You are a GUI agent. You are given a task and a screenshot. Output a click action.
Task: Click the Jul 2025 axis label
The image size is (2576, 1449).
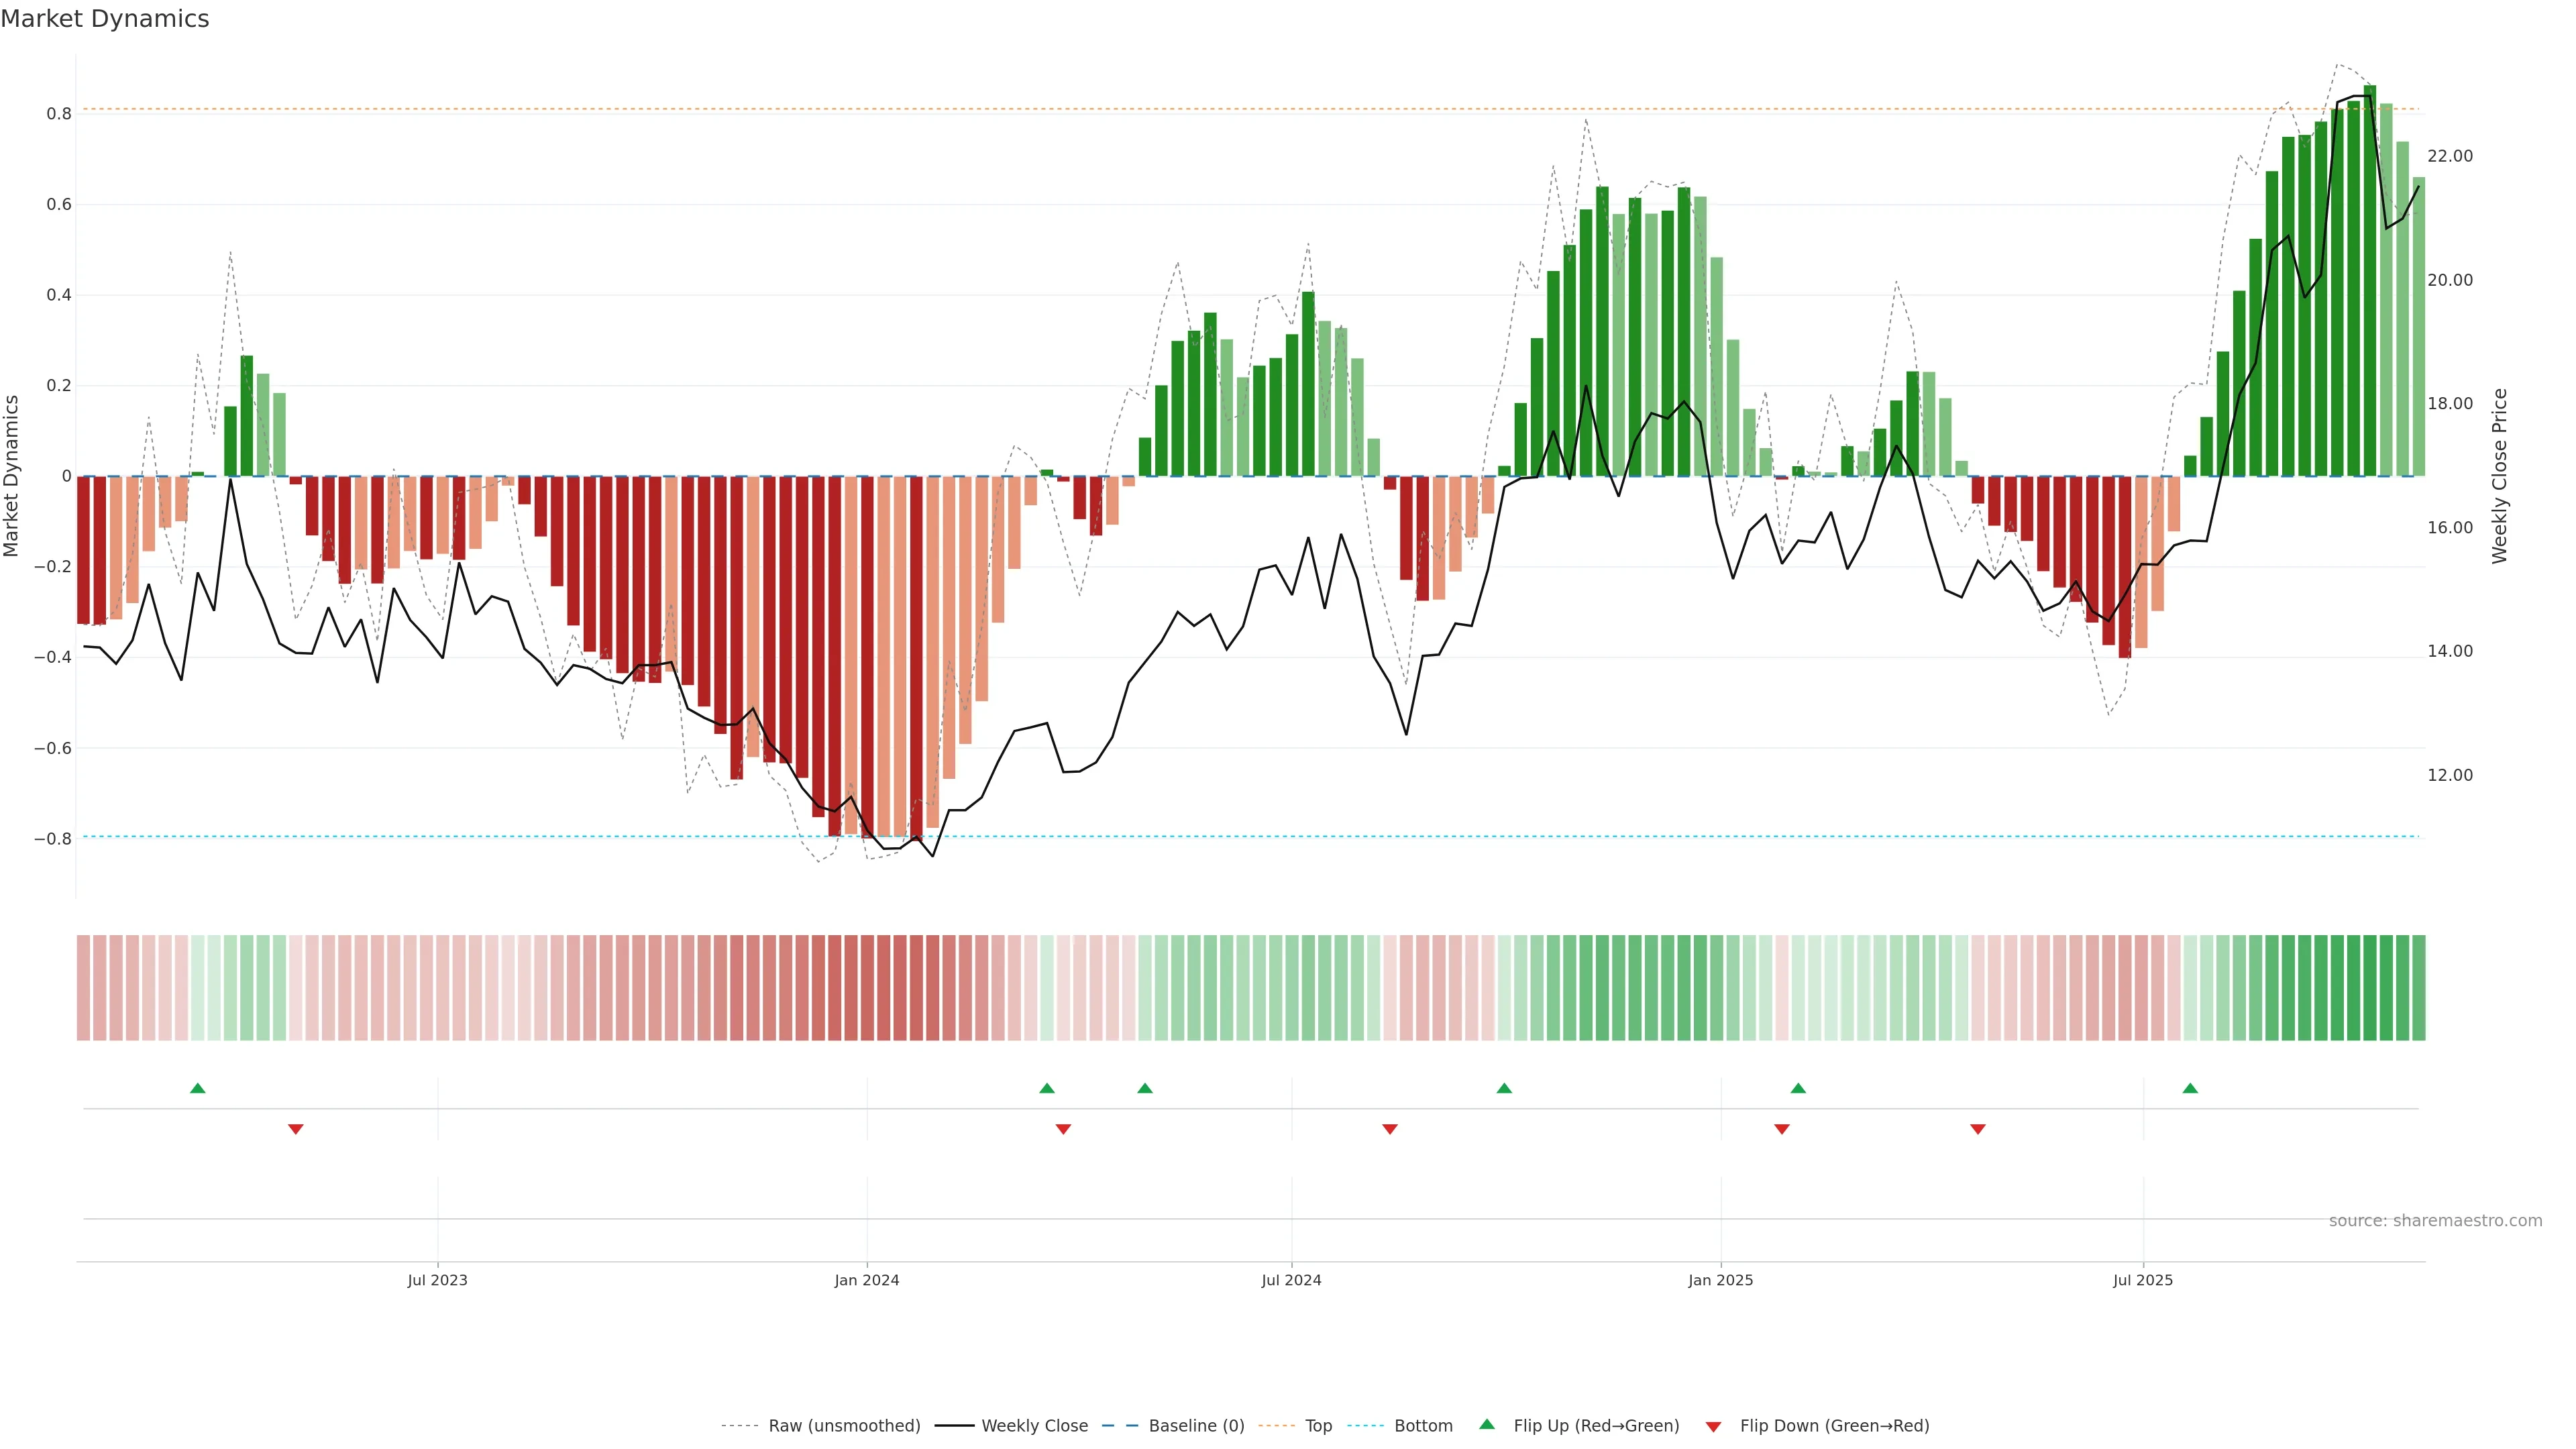pos(2143,1280)
